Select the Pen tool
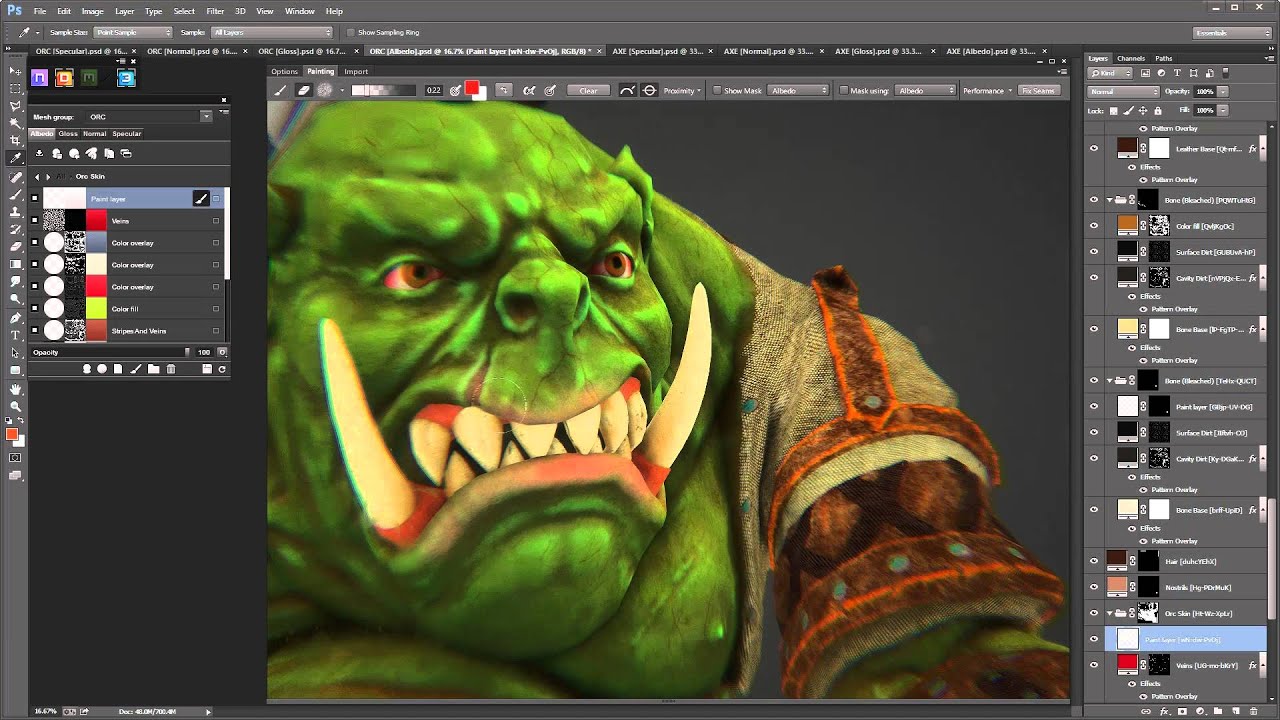 (16, 318)
